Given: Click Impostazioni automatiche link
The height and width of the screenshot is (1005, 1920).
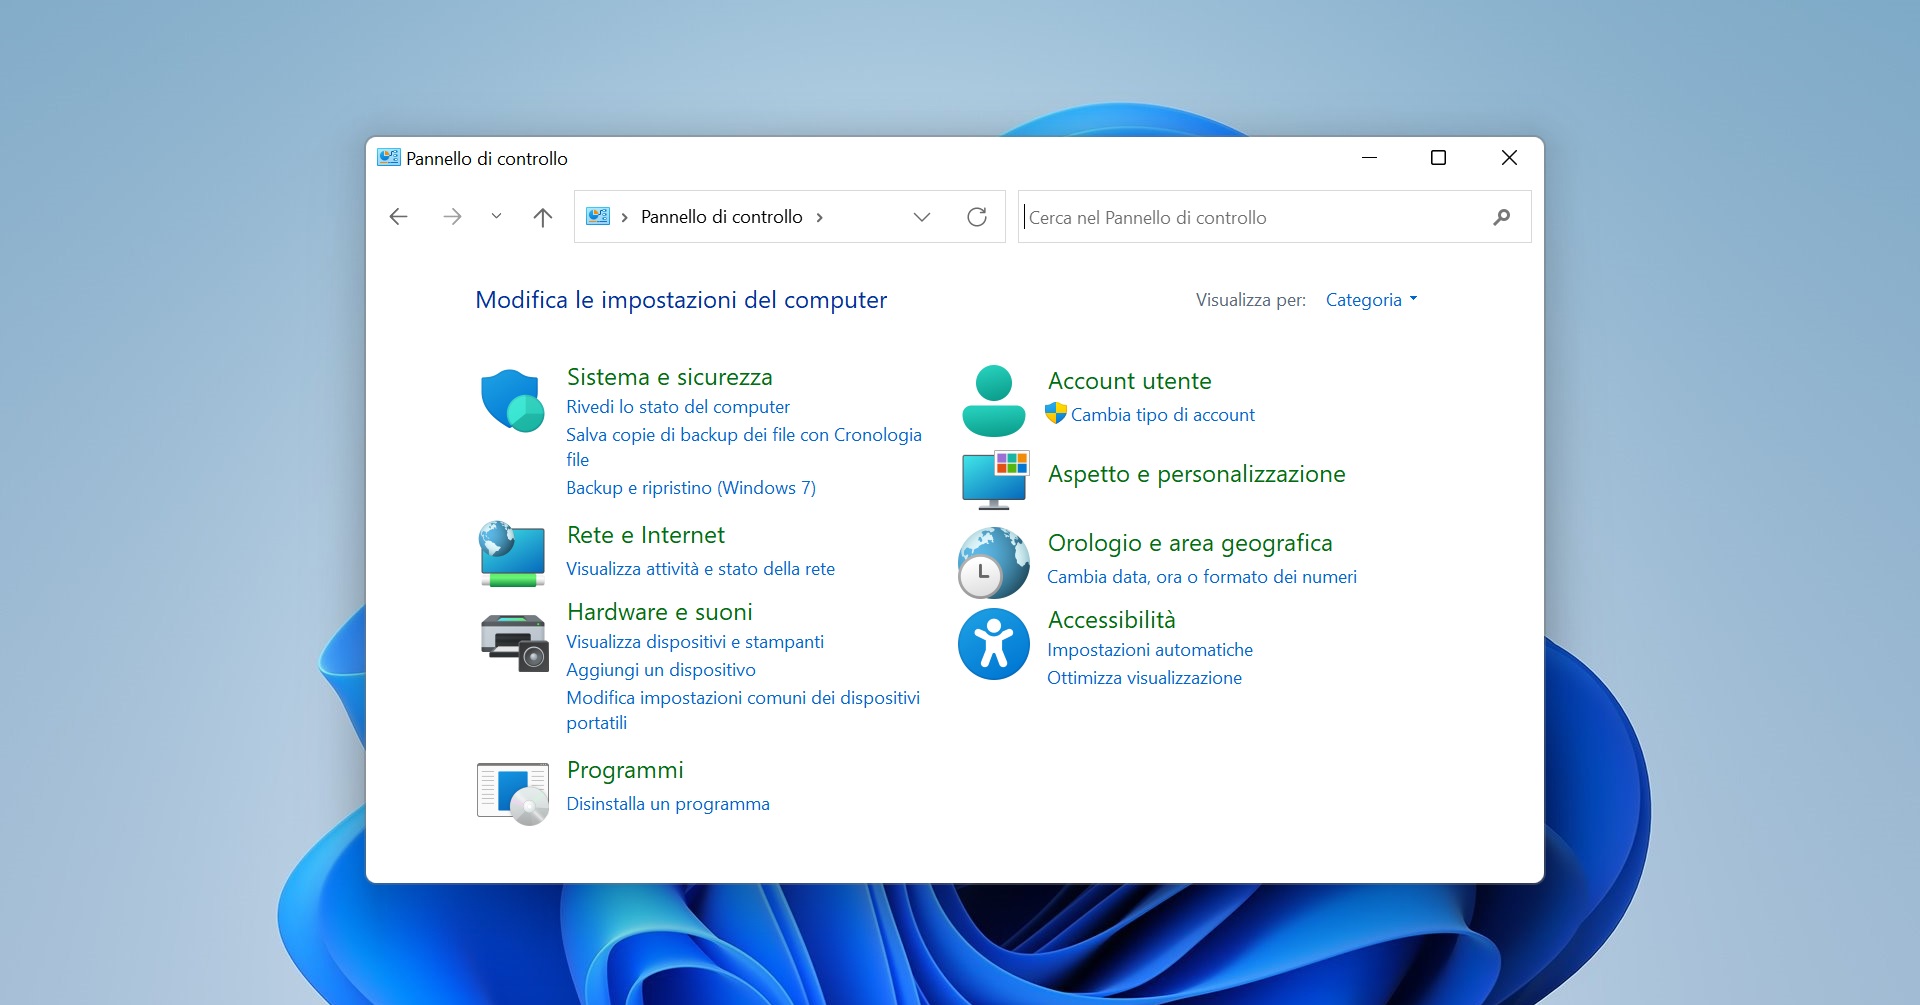Looking at the screenshot, I should [x=1150, y=650].
